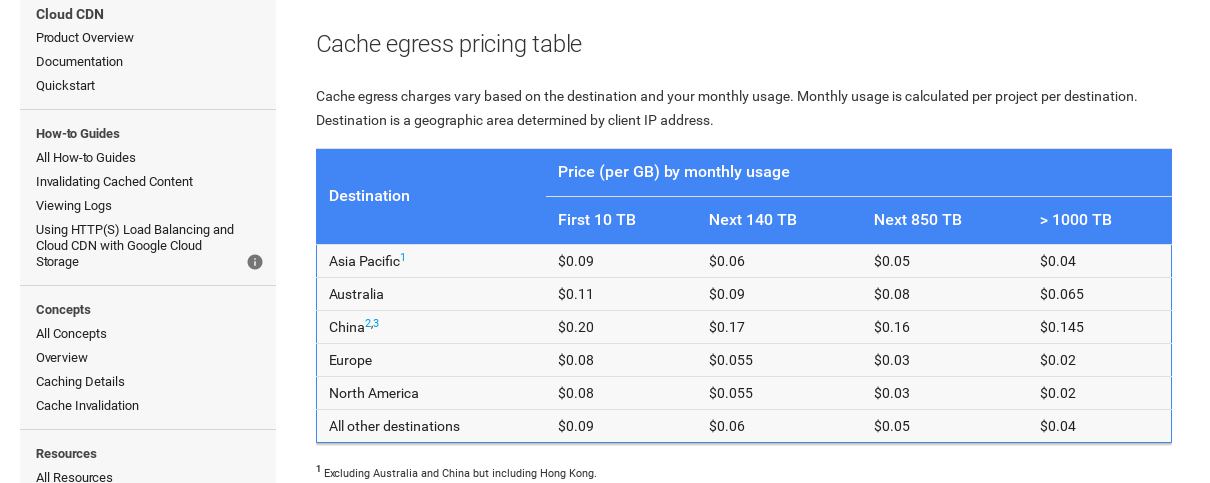Open the Product Overview link
Viewport: 1210px width, 483px height.
point(85,38)
